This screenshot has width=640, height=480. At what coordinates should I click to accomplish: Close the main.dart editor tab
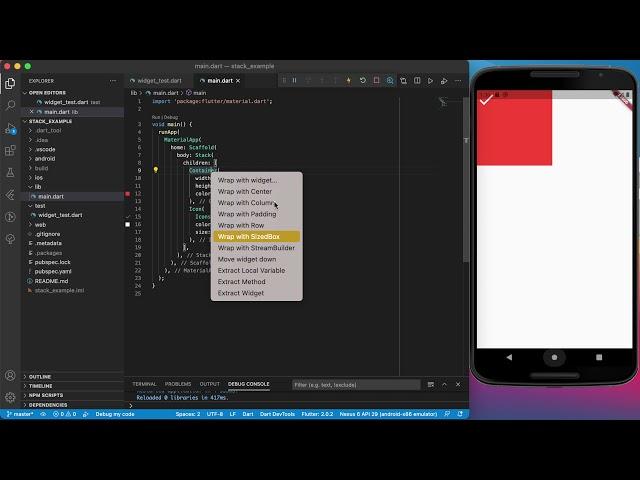pos(238,81)
